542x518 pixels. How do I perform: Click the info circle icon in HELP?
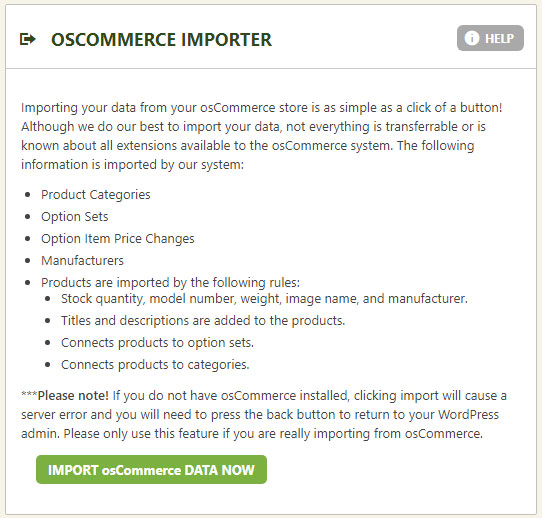471,38
